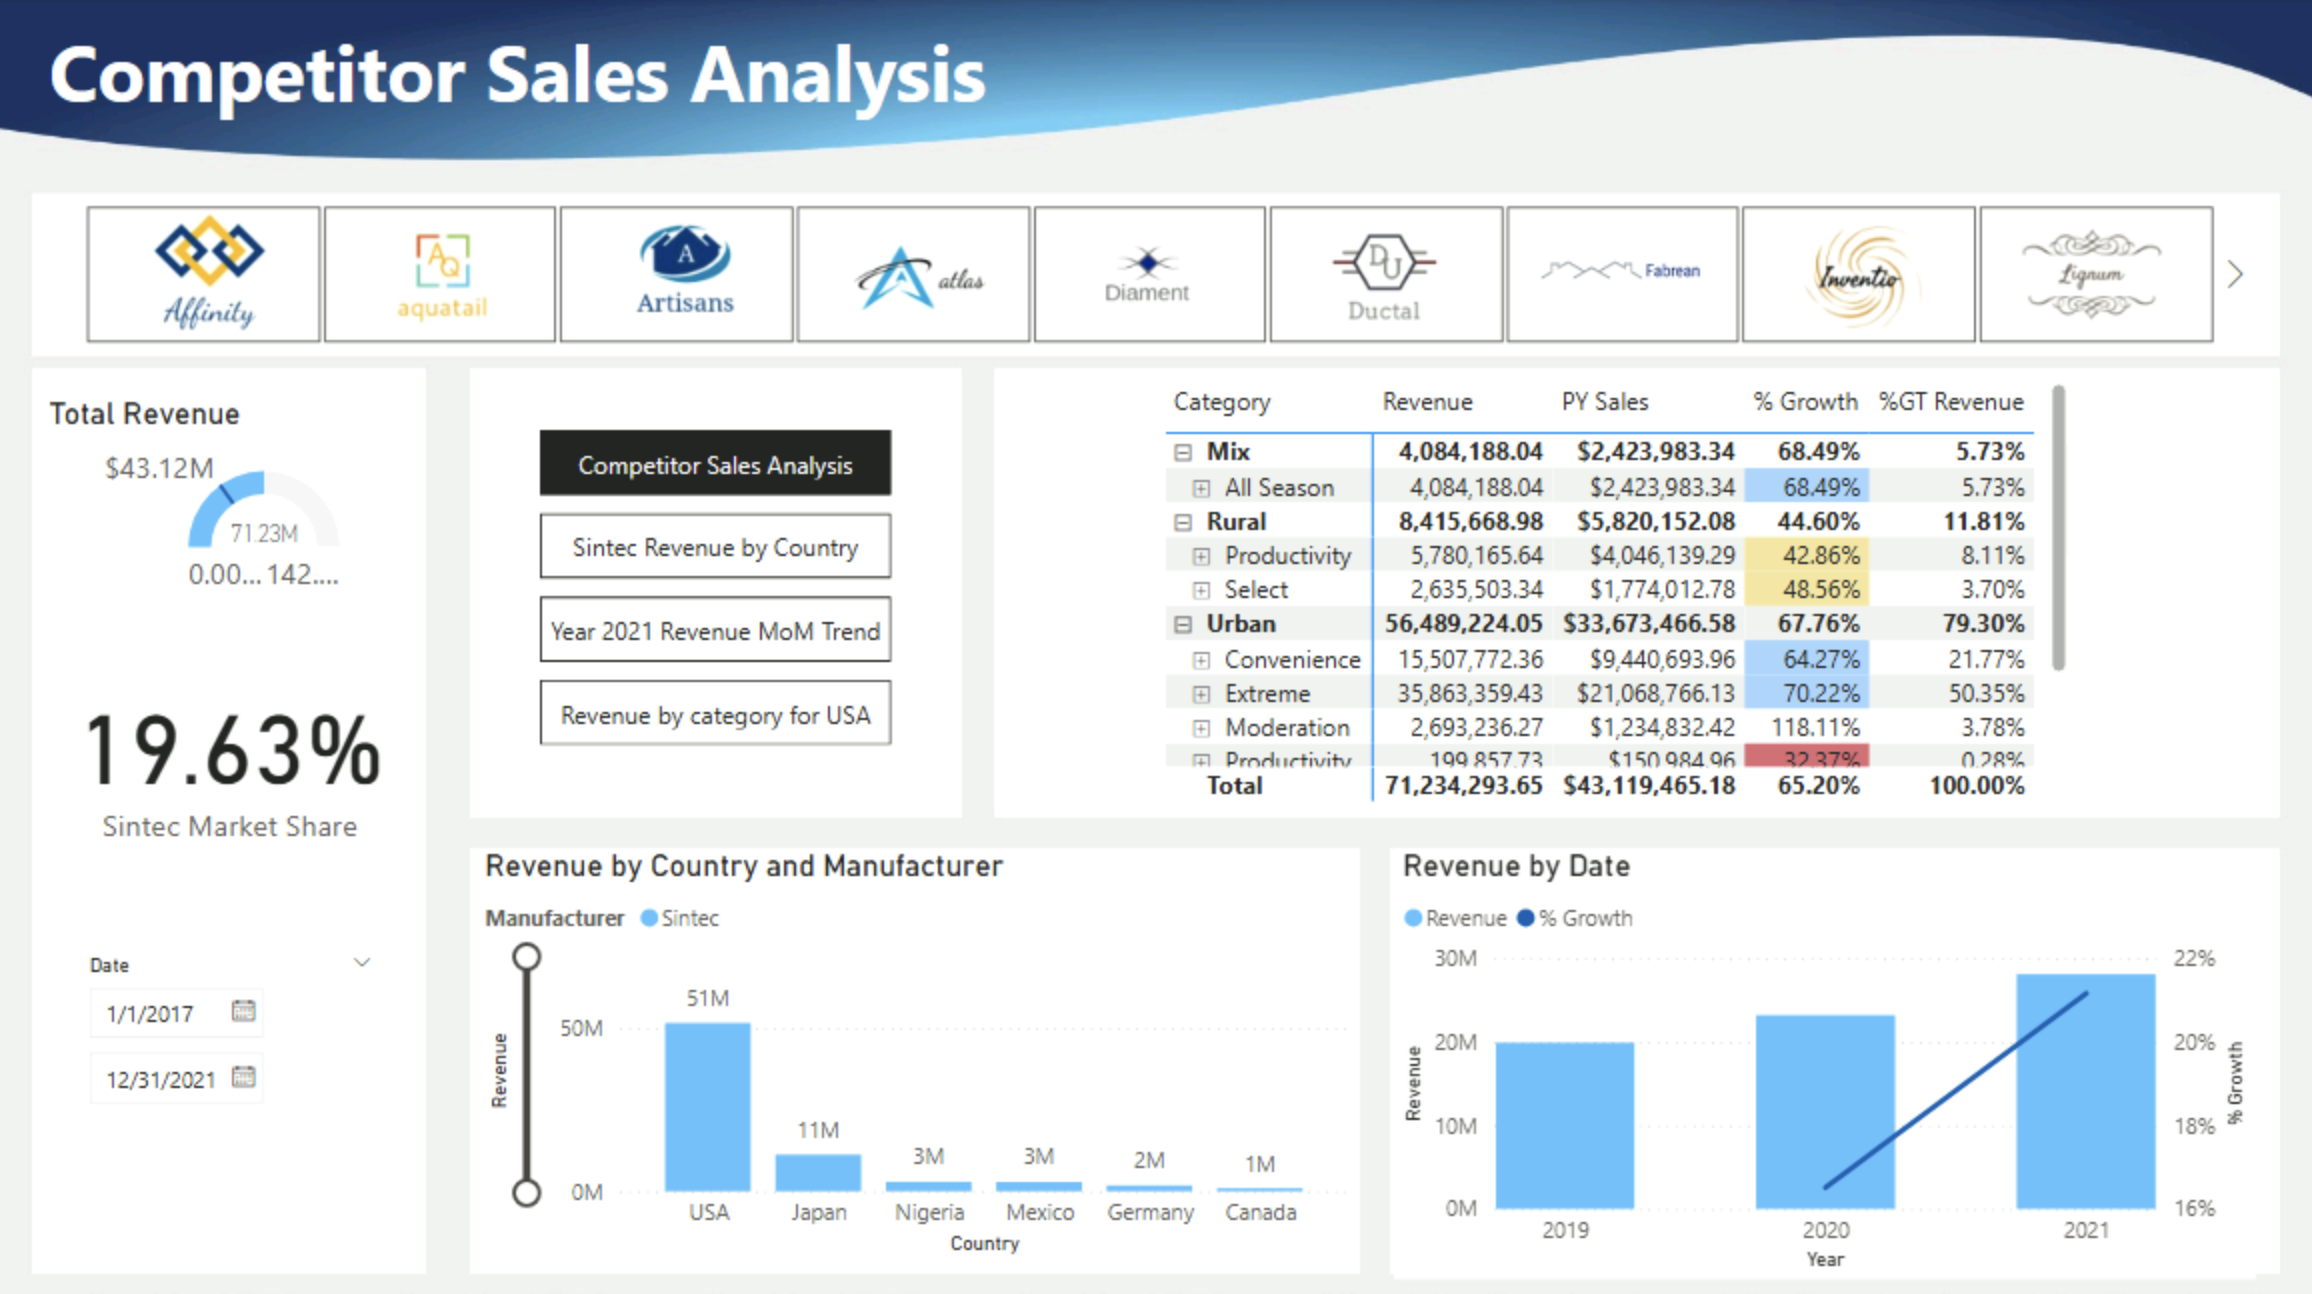Click the Revenue by category for USA button

pos(715,714)
